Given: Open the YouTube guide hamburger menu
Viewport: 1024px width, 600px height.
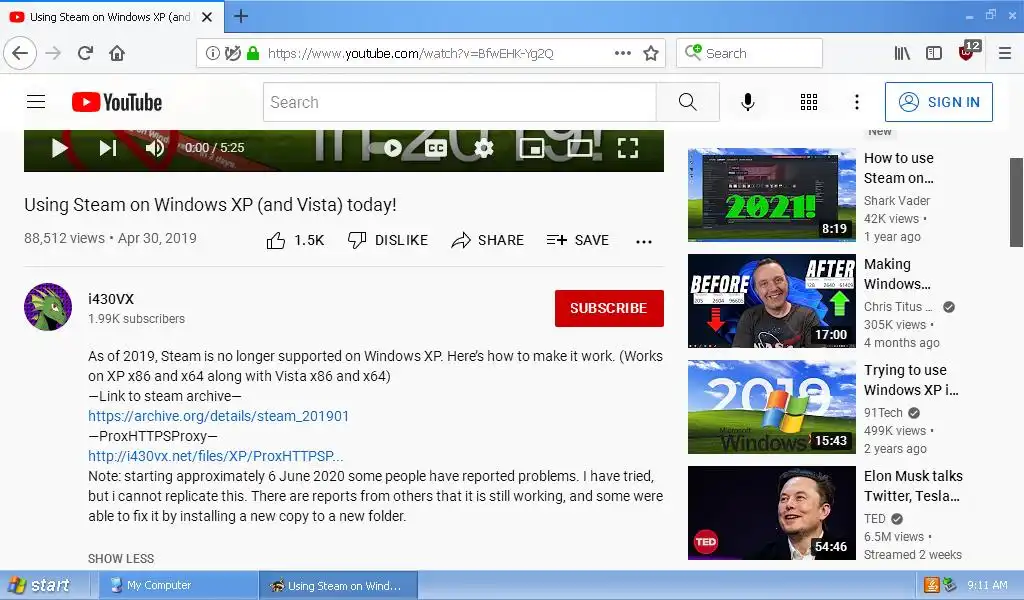Looking at the screenshot, I should 36,102.
